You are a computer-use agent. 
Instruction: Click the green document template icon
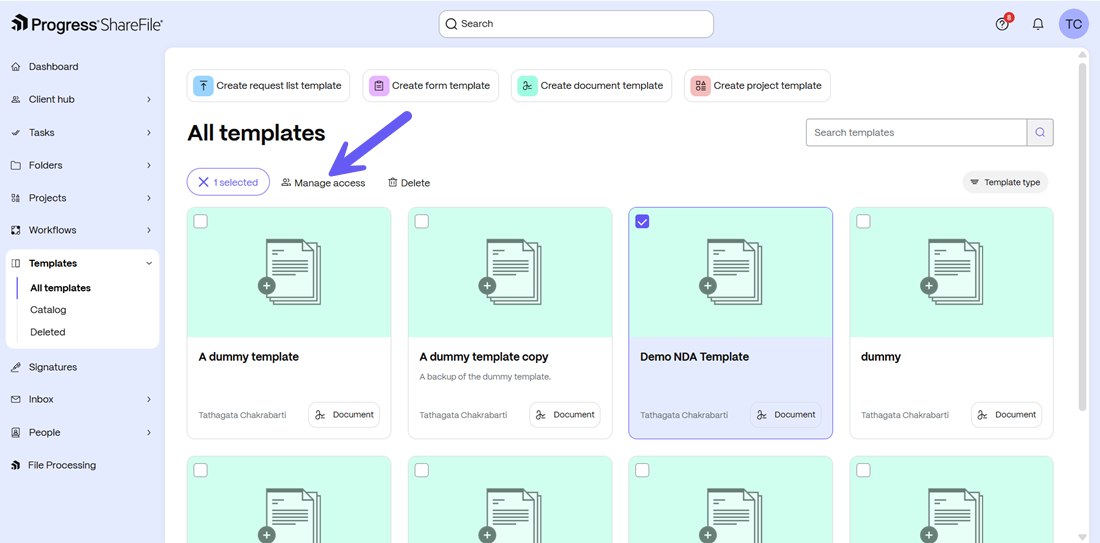(528, 86)
